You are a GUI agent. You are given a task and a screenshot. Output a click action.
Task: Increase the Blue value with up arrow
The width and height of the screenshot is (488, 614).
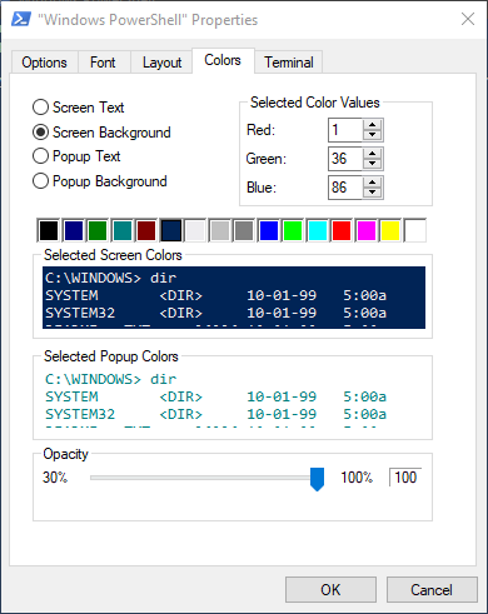372,182
